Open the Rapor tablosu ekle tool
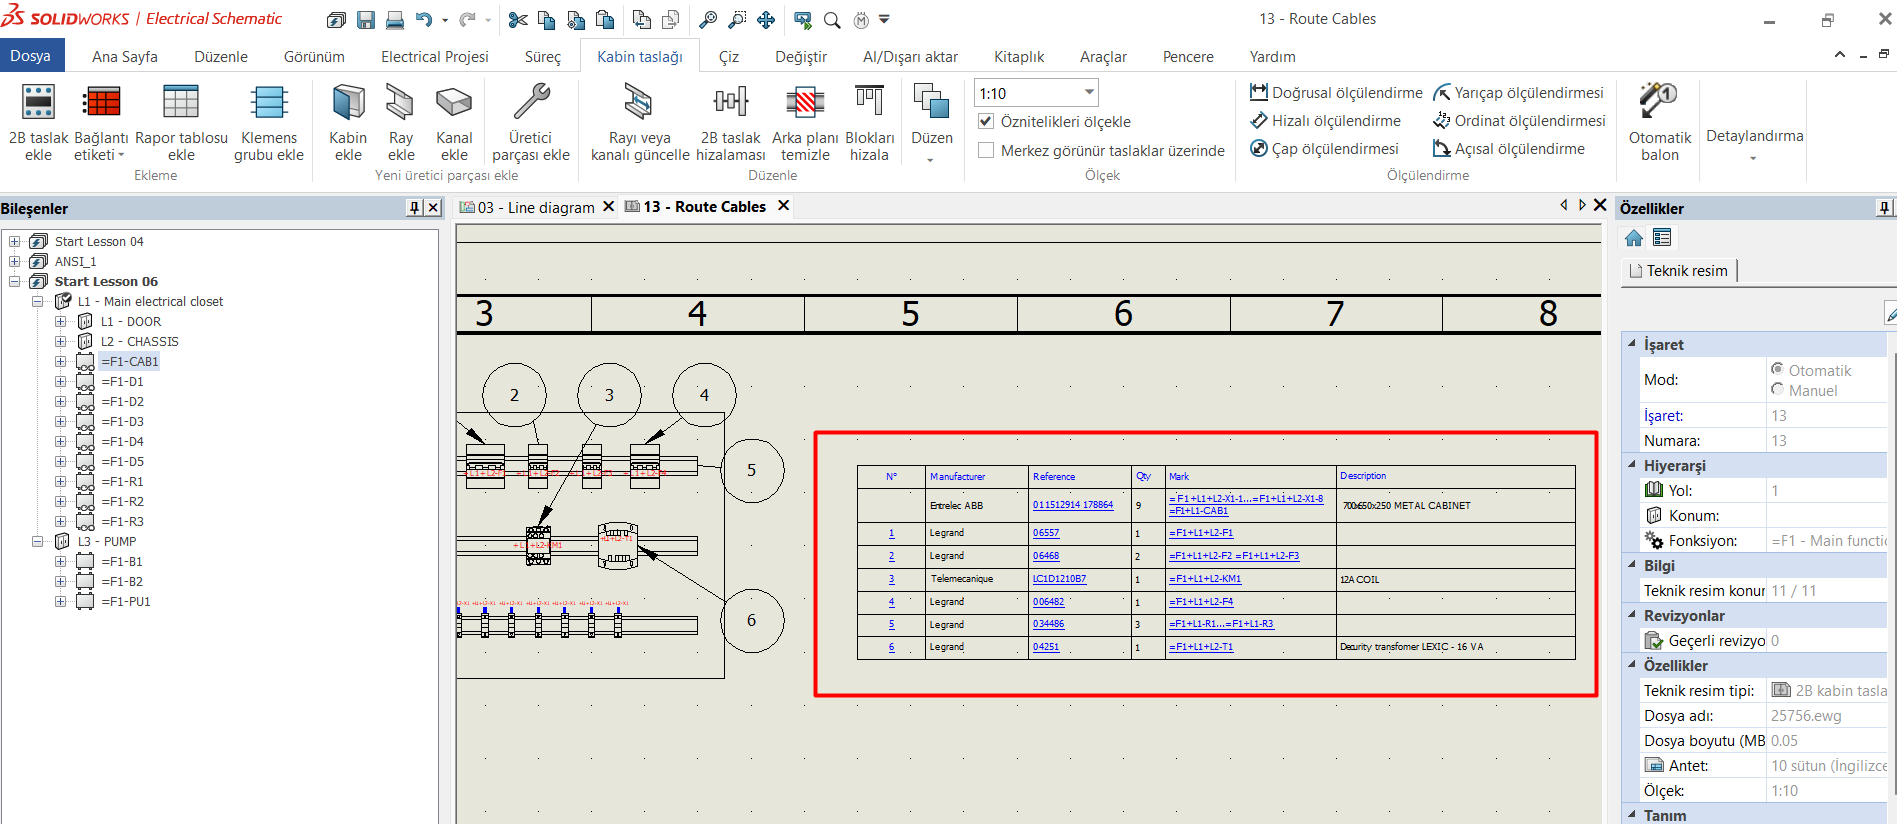The width and height of the screenshot is (1897, 824). [181, 102]
